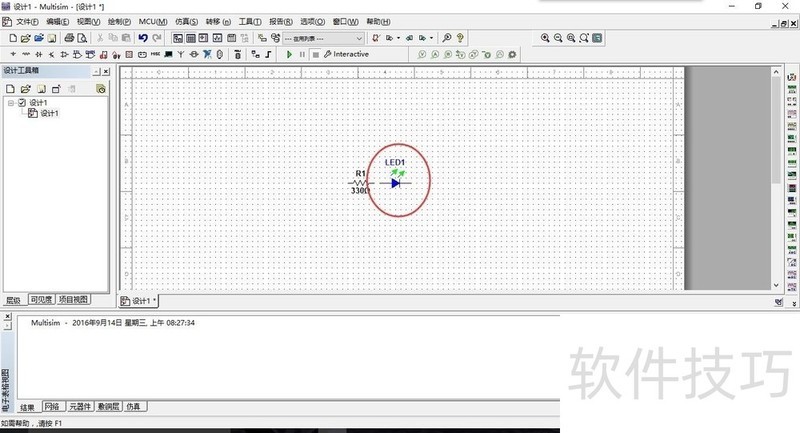
Task: Click the Simulation settings gear icon
Action: pos(512,54)
